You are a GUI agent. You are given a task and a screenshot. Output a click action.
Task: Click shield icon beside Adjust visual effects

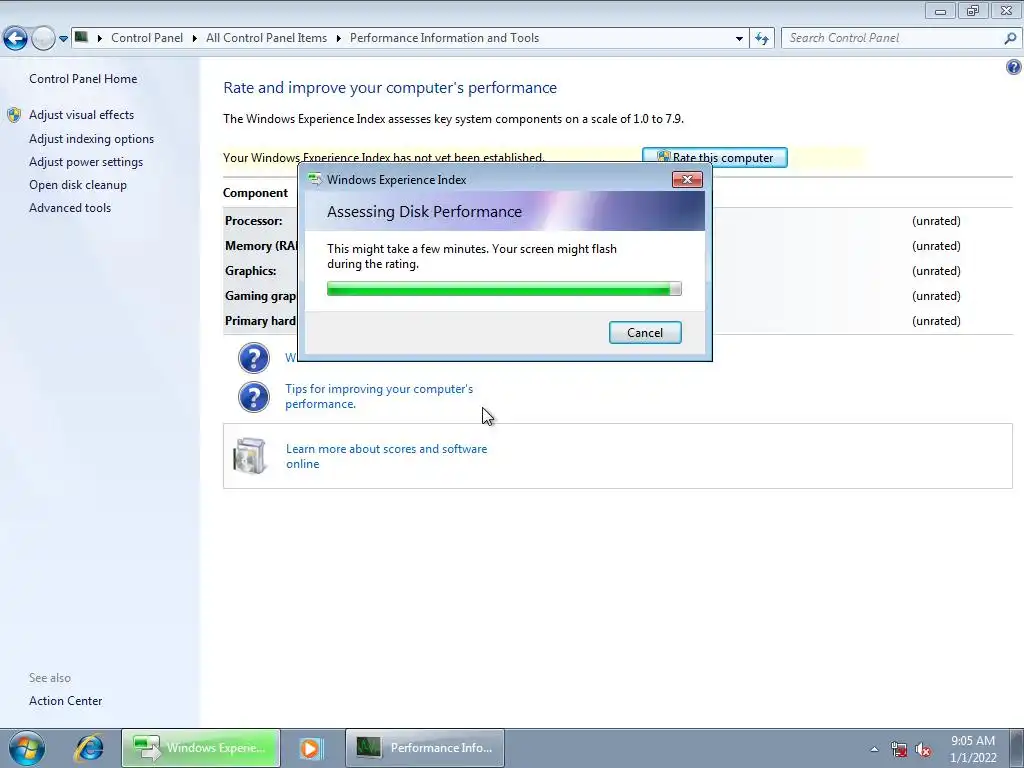click(14, 115)
